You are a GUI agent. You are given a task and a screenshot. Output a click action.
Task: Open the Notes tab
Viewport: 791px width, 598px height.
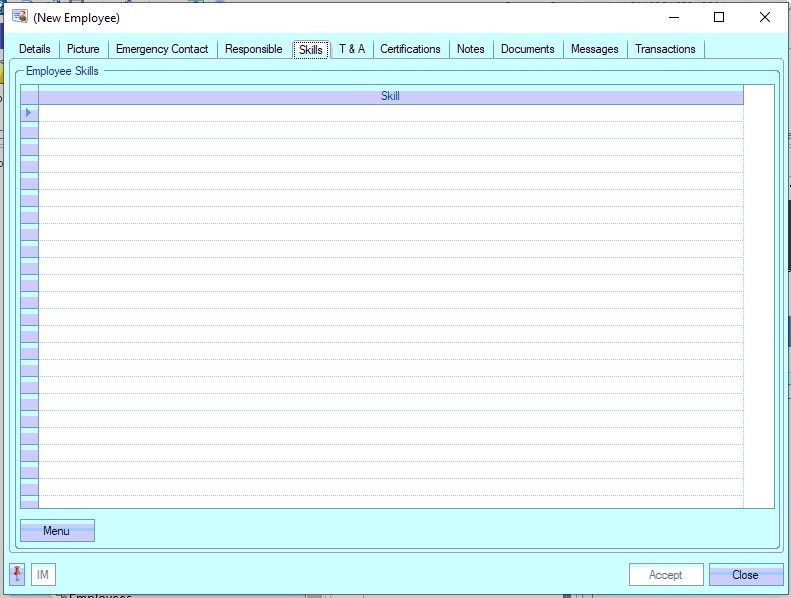click(x=470, y=49)
